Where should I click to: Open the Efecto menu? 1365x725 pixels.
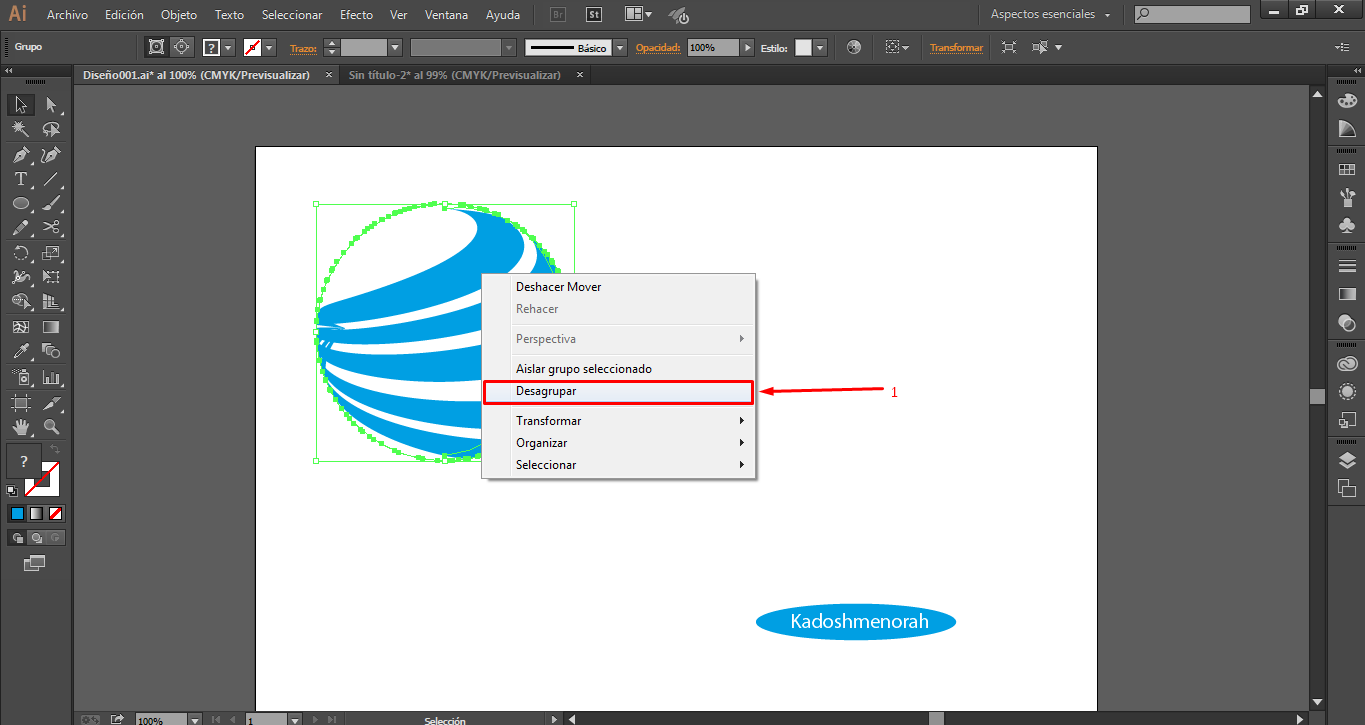point(356,15)
